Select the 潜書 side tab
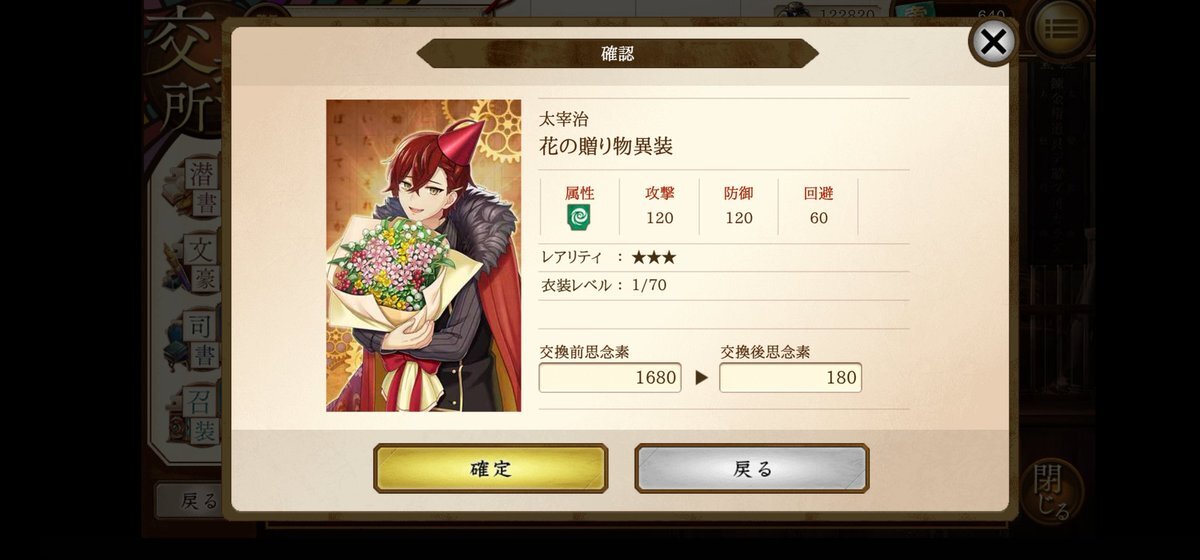This screenshot has height=560, width=1200. tap(202, 188)
